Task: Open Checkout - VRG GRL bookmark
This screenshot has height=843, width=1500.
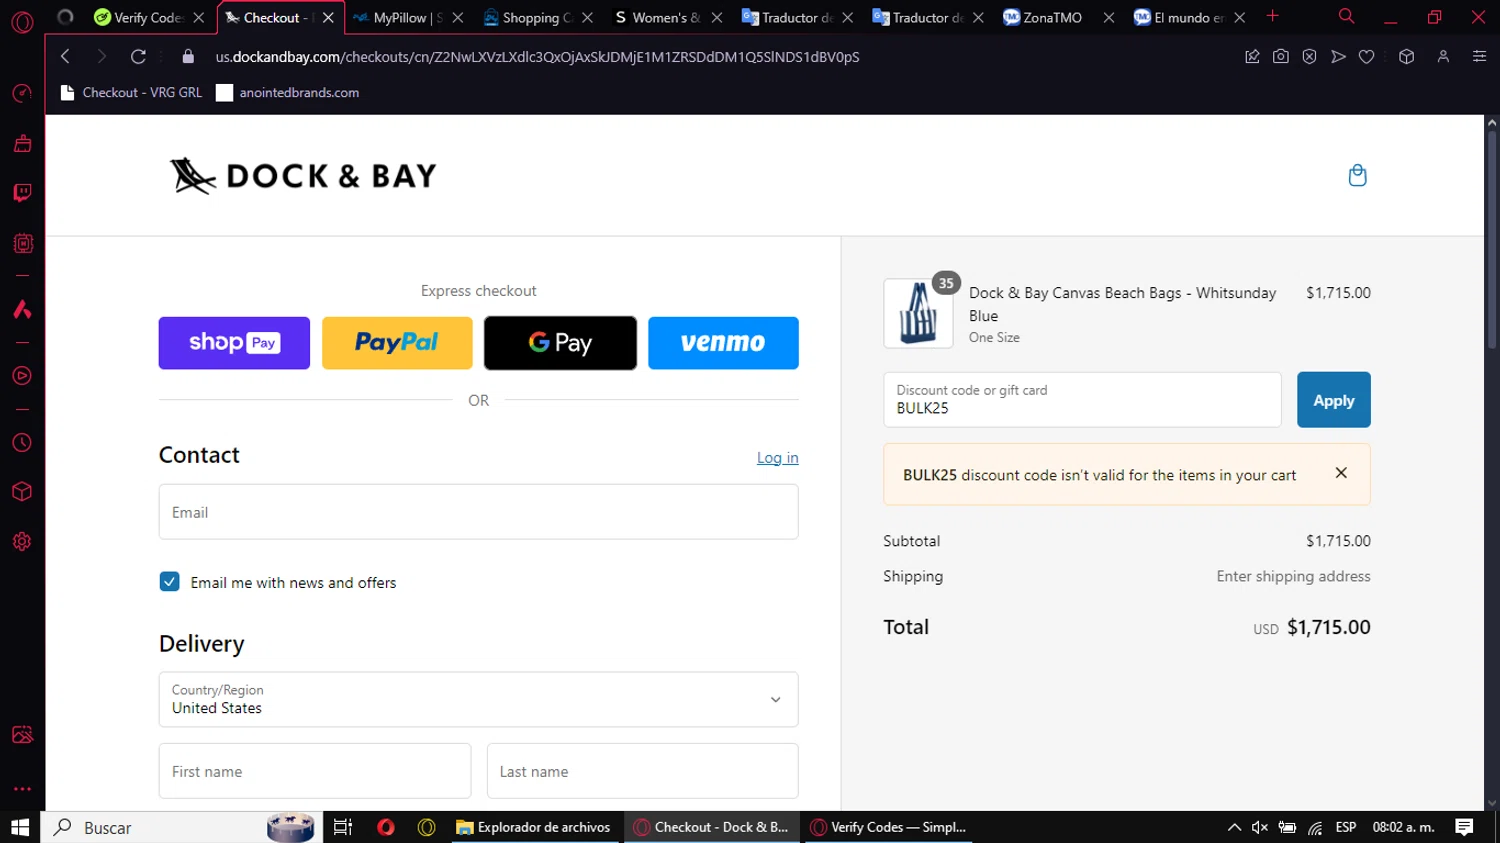Action: 131,92
